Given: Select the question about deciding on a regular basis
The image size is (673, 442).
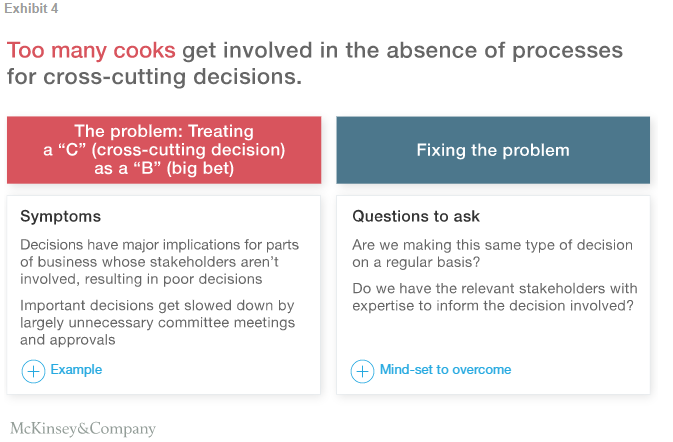Looking at the screenshot, I should (492, 254).
